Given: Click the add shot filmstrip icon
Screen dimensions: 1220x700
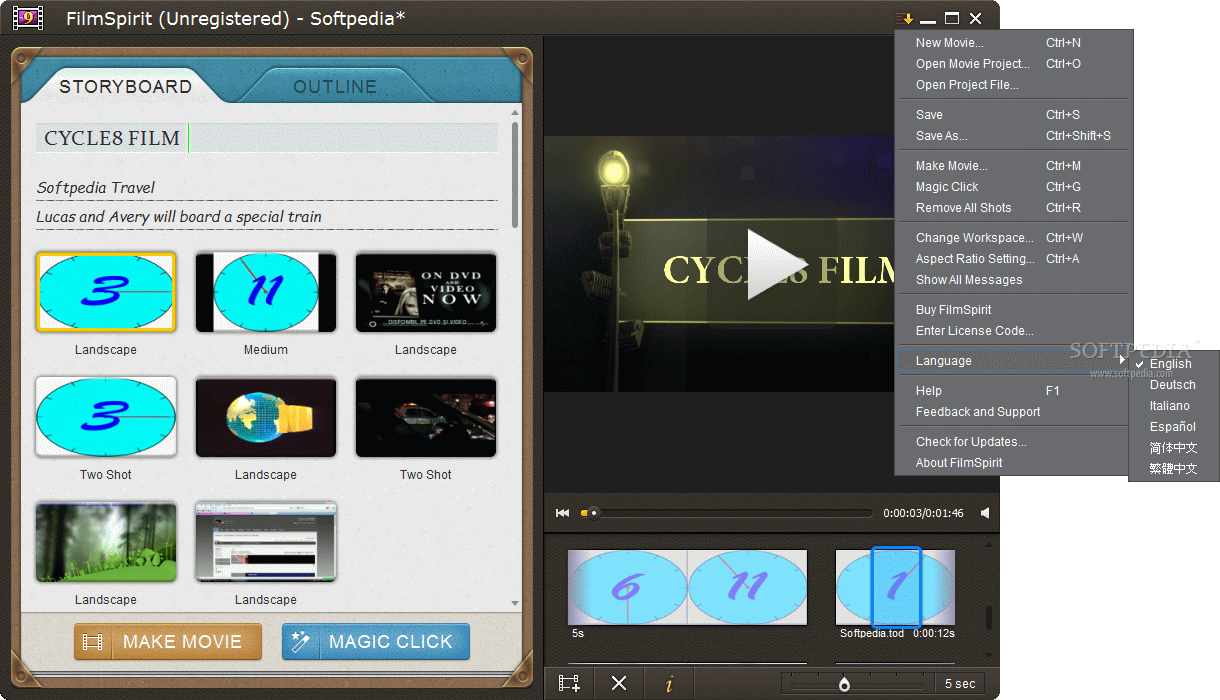Looking at the screenshot, I should click(x=569, y=684).
